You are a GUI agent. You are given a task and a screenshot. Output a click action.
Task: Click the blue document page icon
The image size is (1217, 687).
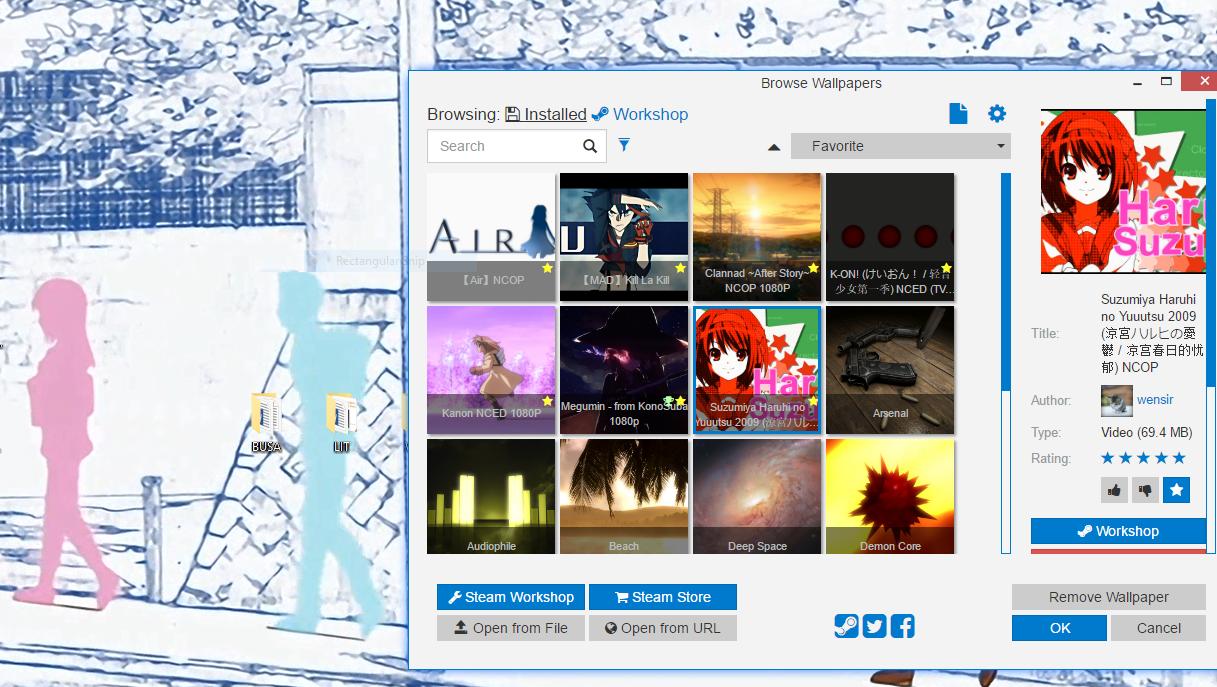[x=958, y=114]
